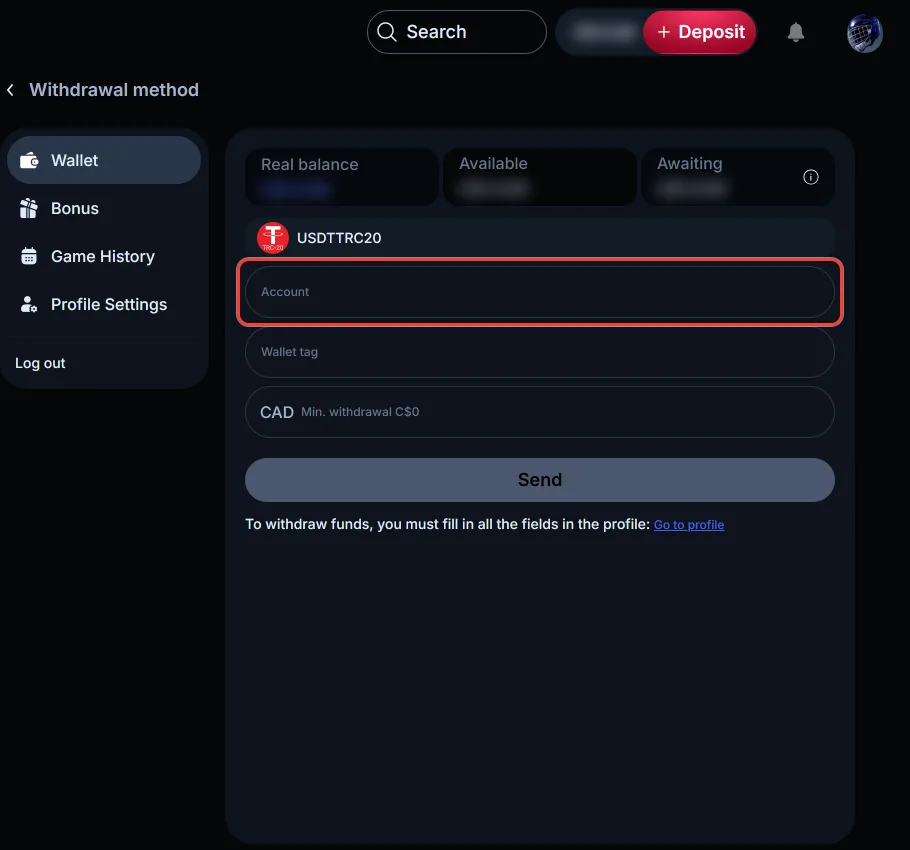910x850 pixels.
Task: Open the user avatar menu
Action: (x=864, y=33)
